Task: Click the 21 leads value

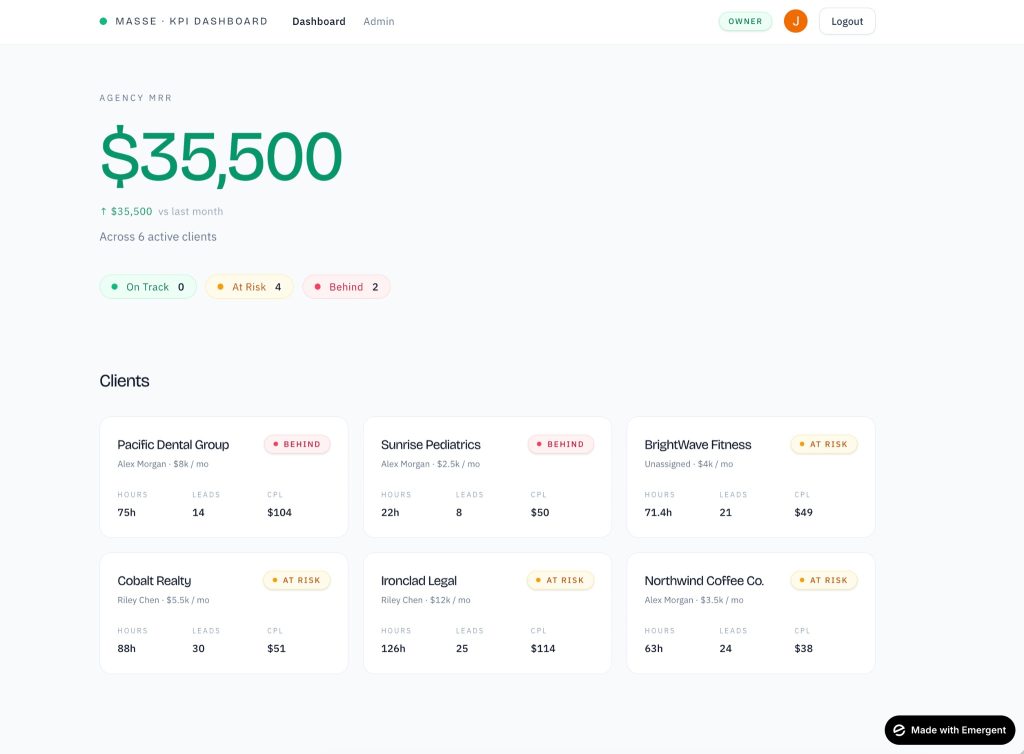Action: point(726,512)
